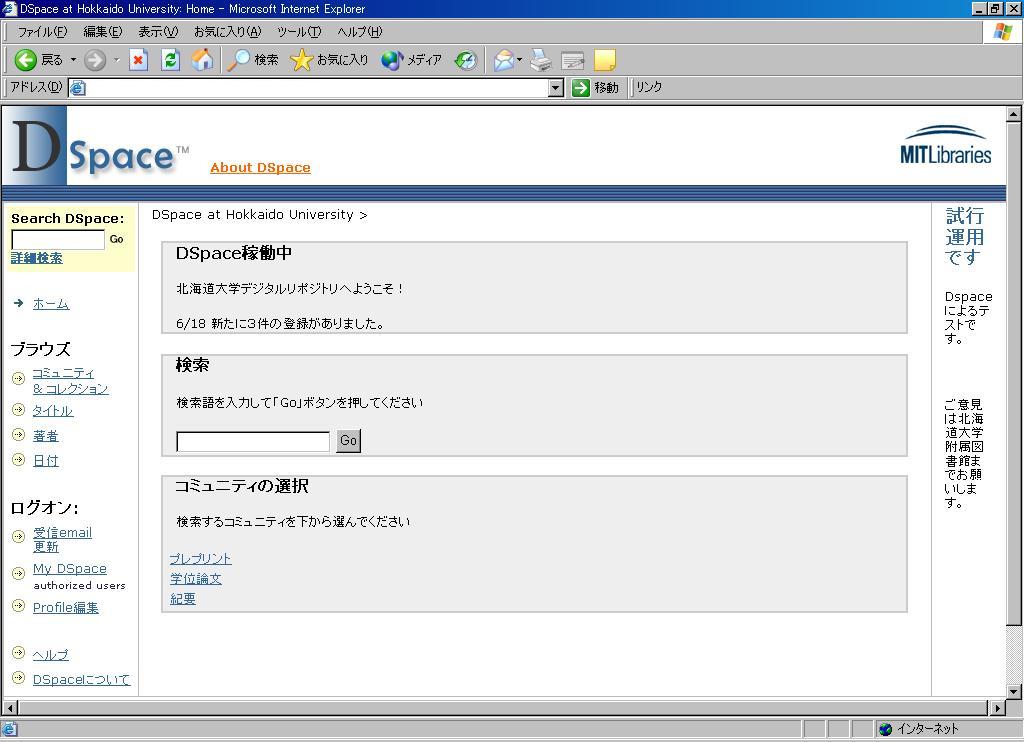Print the page with printer icon
This screenshot has height=742, width=1024.
point(541,60)
